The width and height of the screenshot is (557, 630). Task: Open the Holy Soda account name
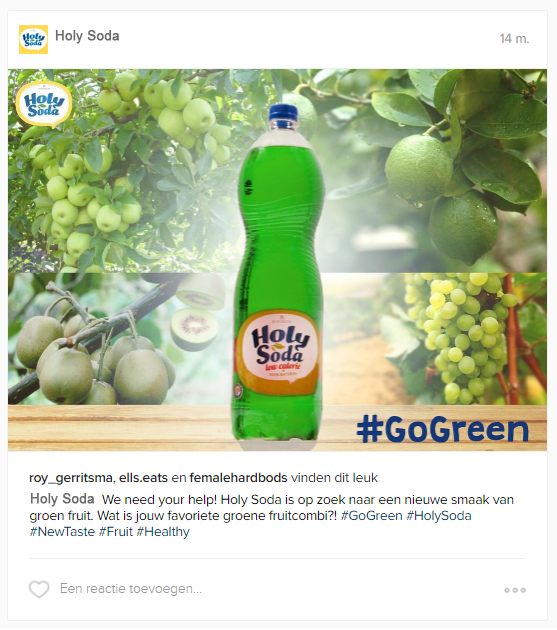coord(87,36)
